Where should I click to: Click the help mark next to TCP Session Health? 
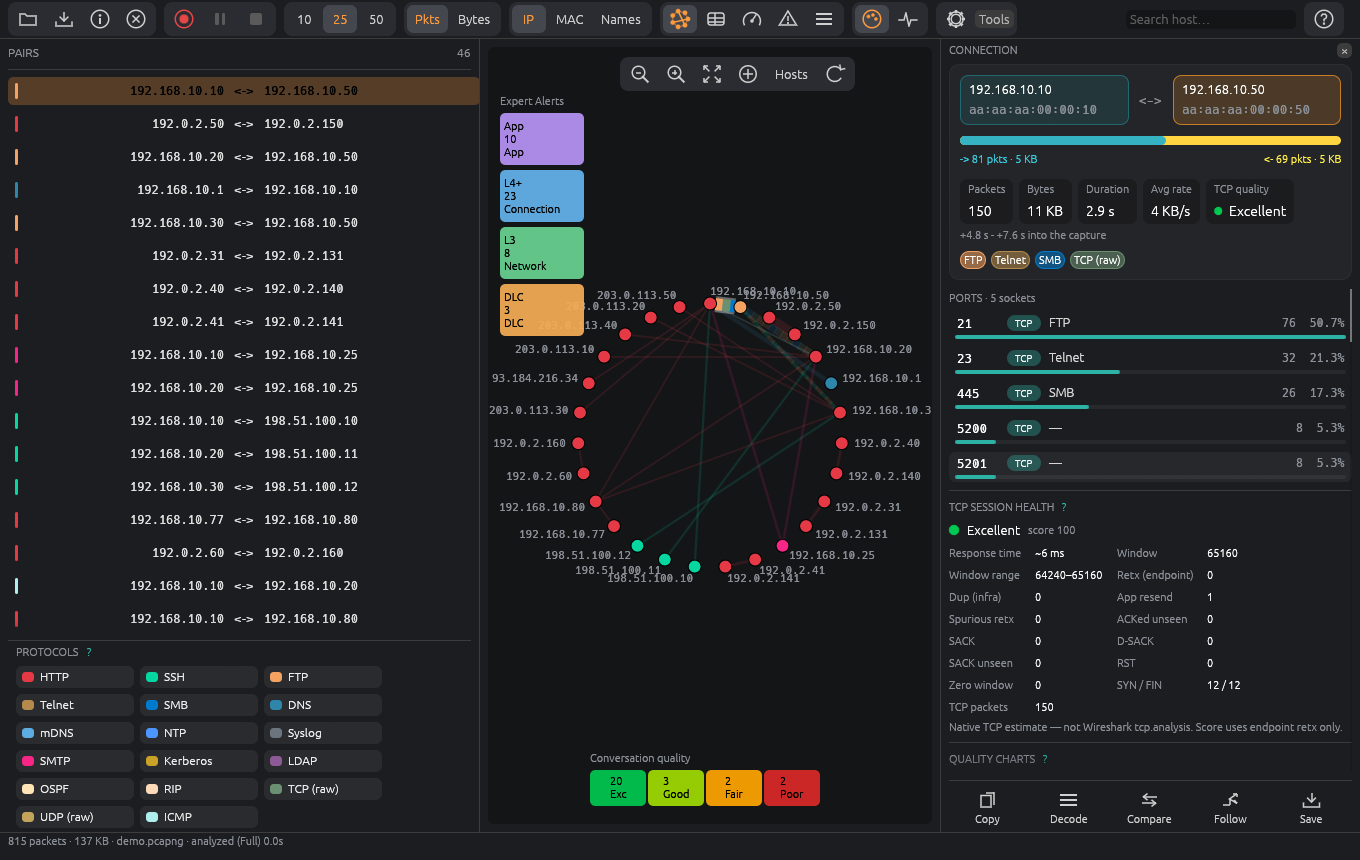click(x=1063, y=508)
